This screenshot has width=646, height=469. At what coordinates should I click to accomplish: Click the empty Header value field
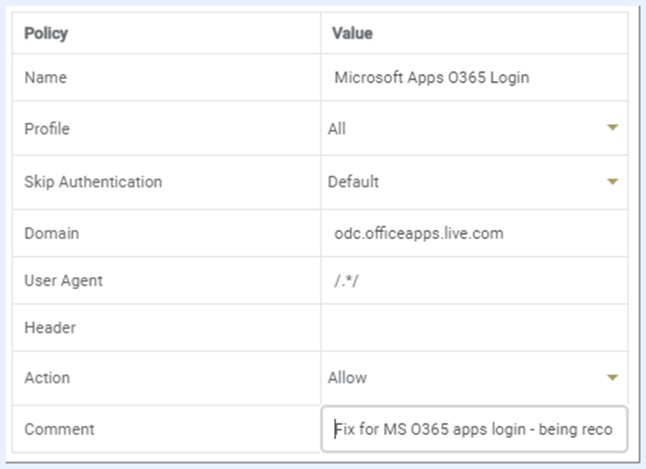pos(474,328)
